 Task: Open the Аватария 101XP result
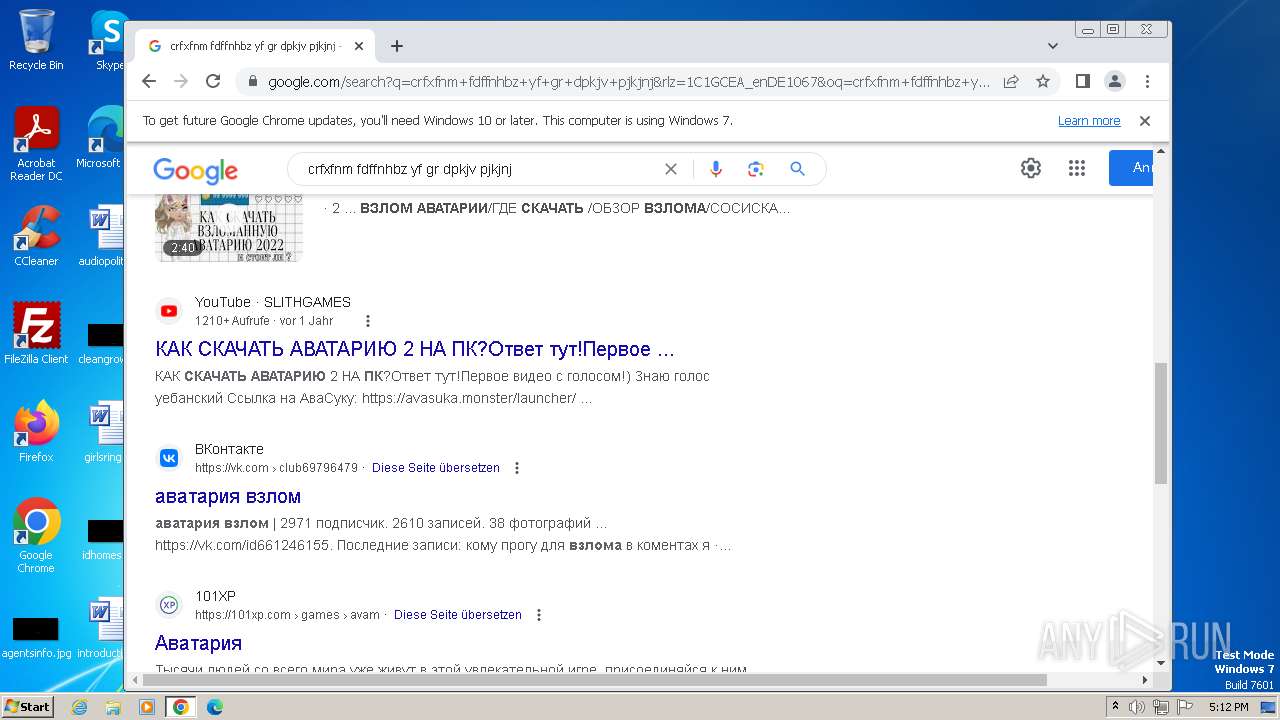tap(198, 643)
